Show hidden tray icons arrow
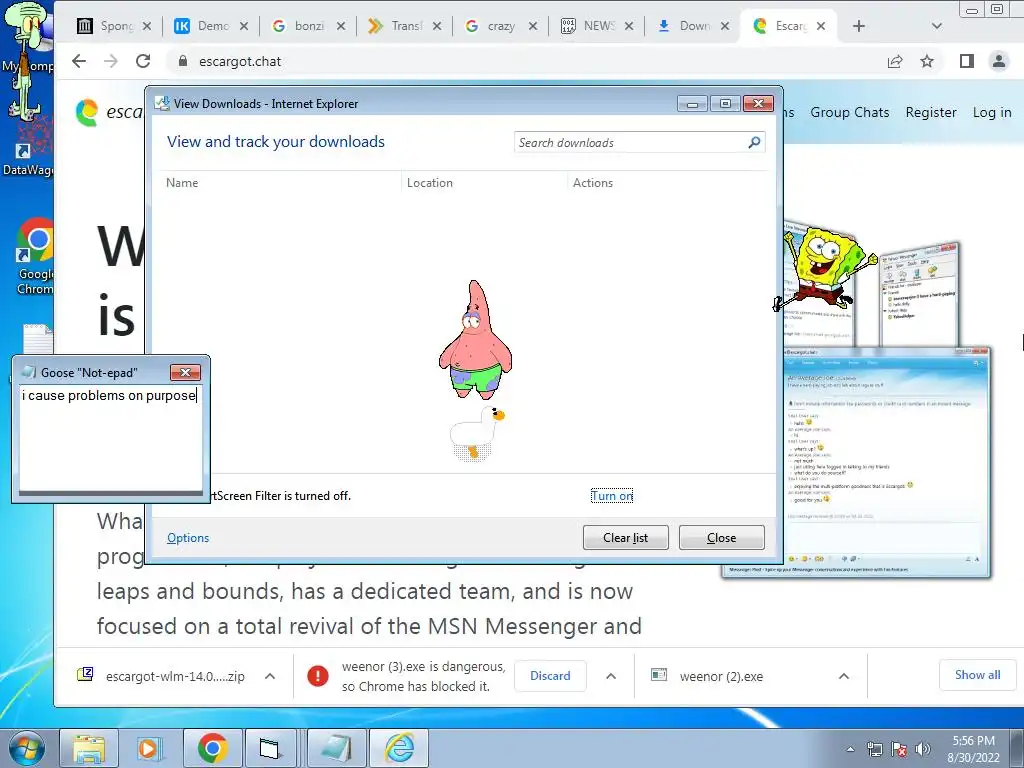 (x=850, y=749)
